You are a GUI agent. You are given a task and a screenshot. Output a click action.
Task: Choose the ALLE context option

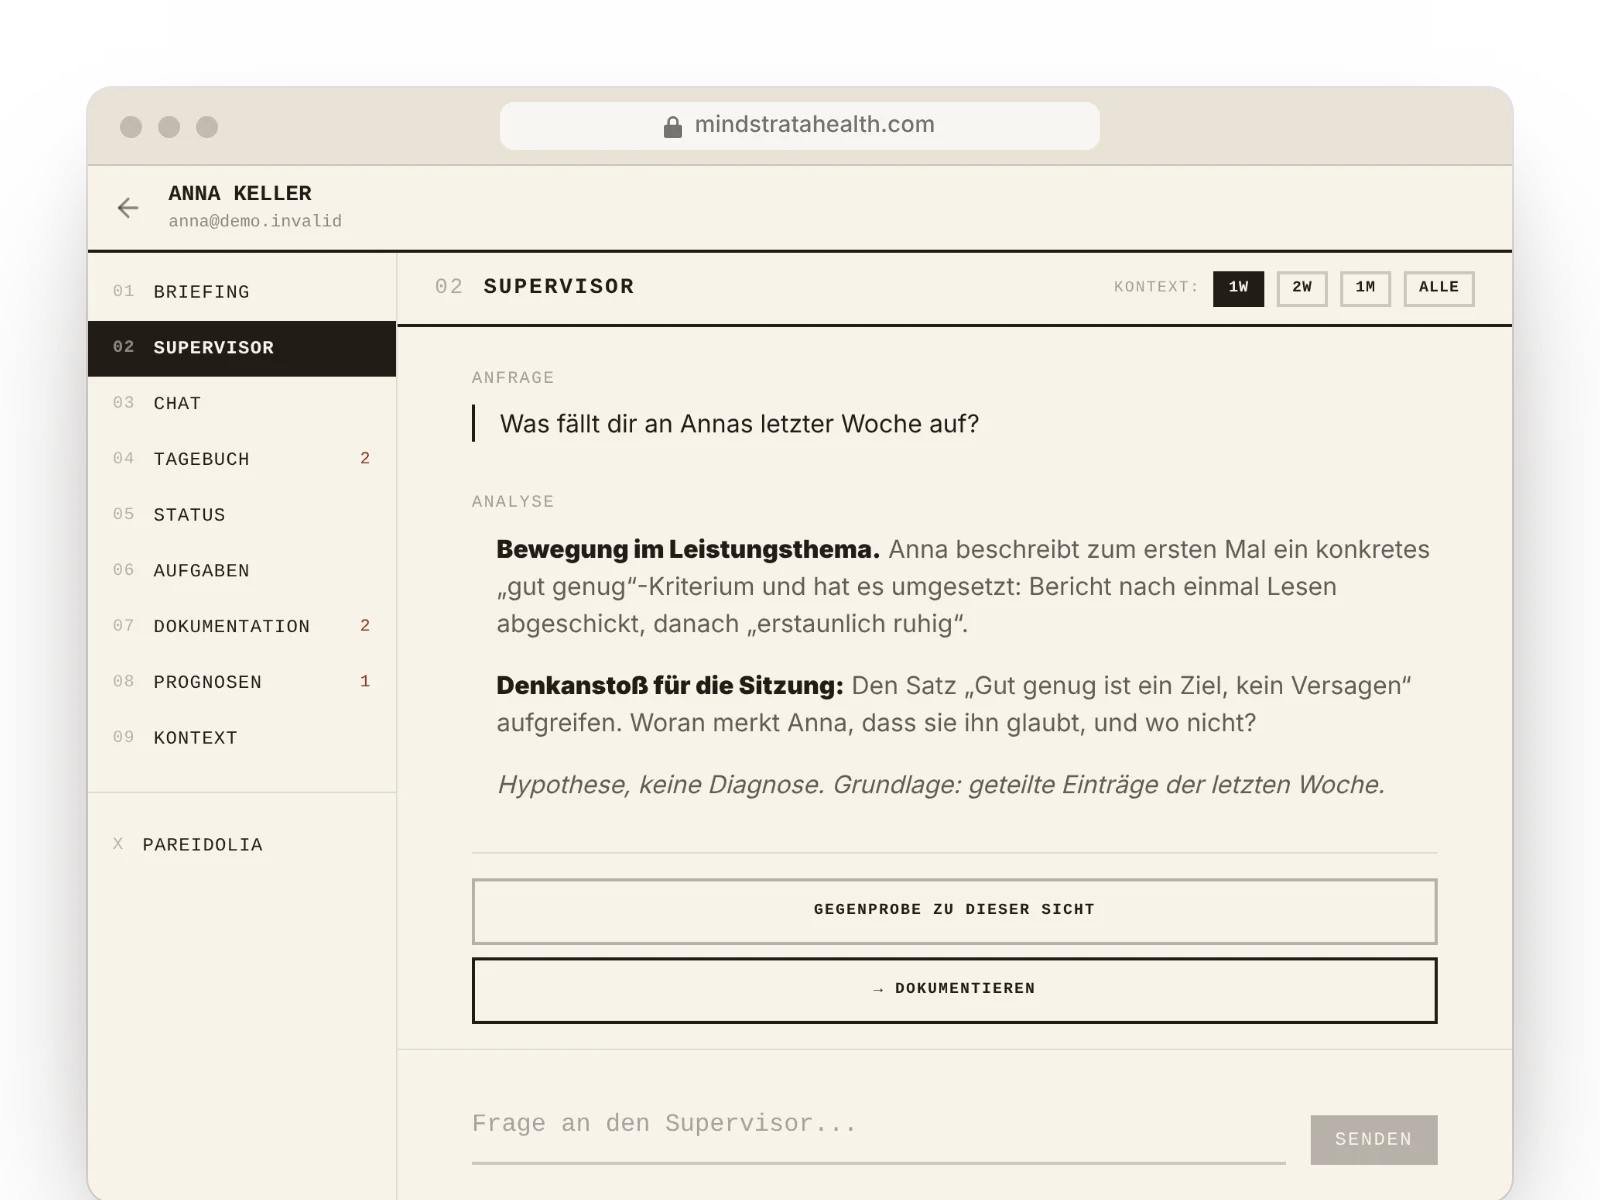[x=1439, y=288]
